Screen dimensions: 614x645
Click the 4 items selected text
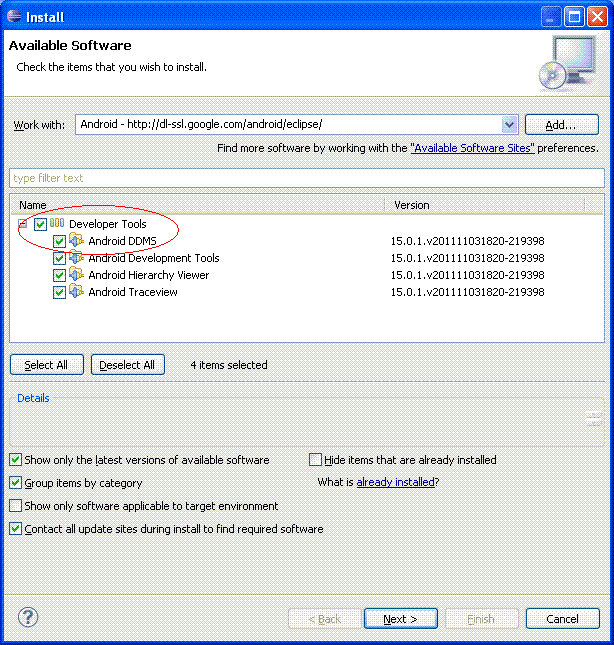(229, 365)
